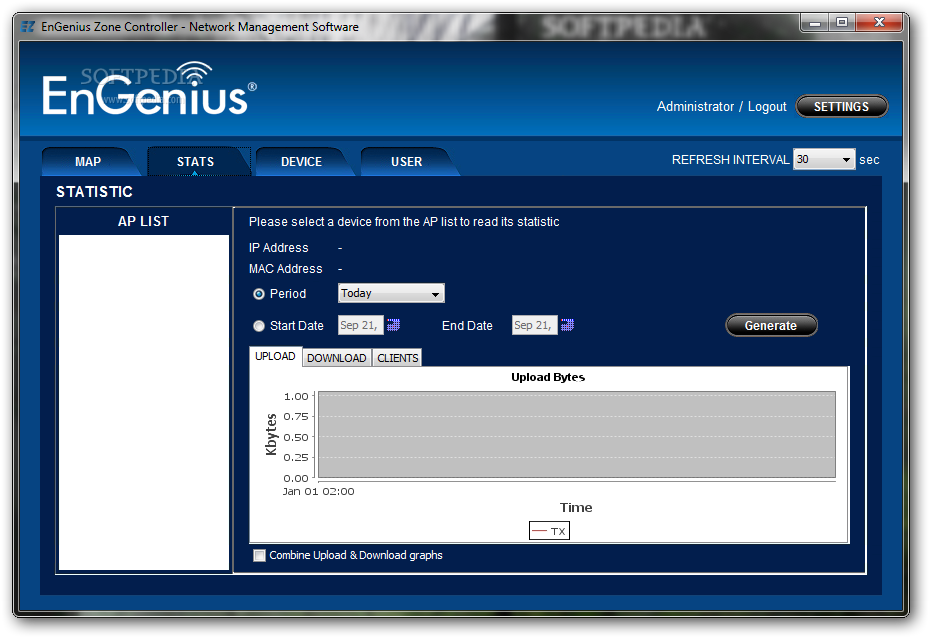Screen dimensions: 930x638
Task: Enable Combine Upload & Download graphs checkbox
Action: (x=259, y=556)
